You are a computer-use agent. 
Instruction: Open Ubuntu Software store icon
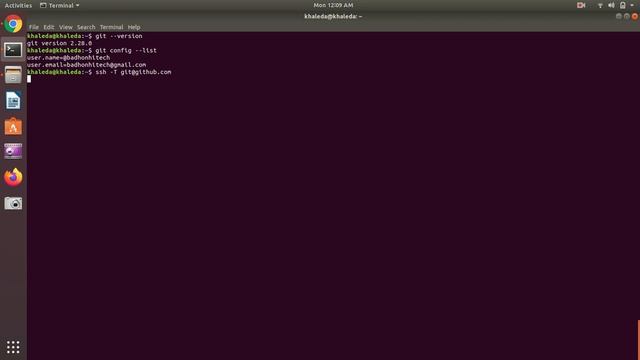(x=13, y=126)
